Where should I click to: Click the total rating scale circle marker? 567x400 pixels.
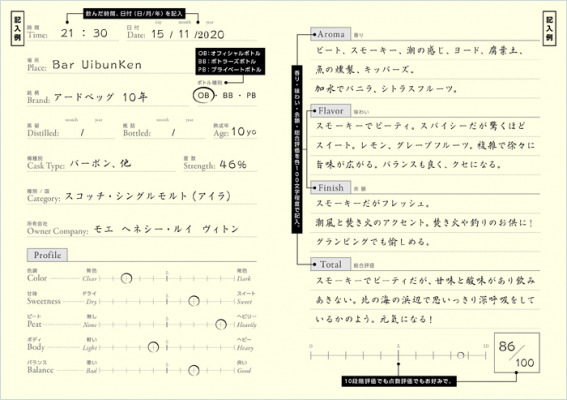coord(460,356)
